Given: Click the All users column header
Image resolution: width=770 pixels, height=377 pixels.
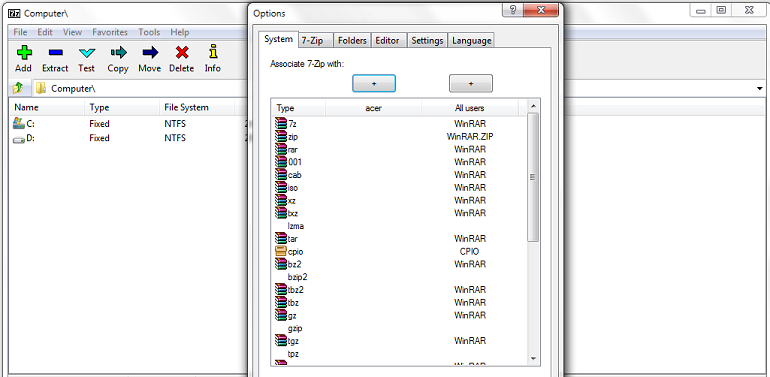Looking at the screenshot, I should tap(469, 108).
